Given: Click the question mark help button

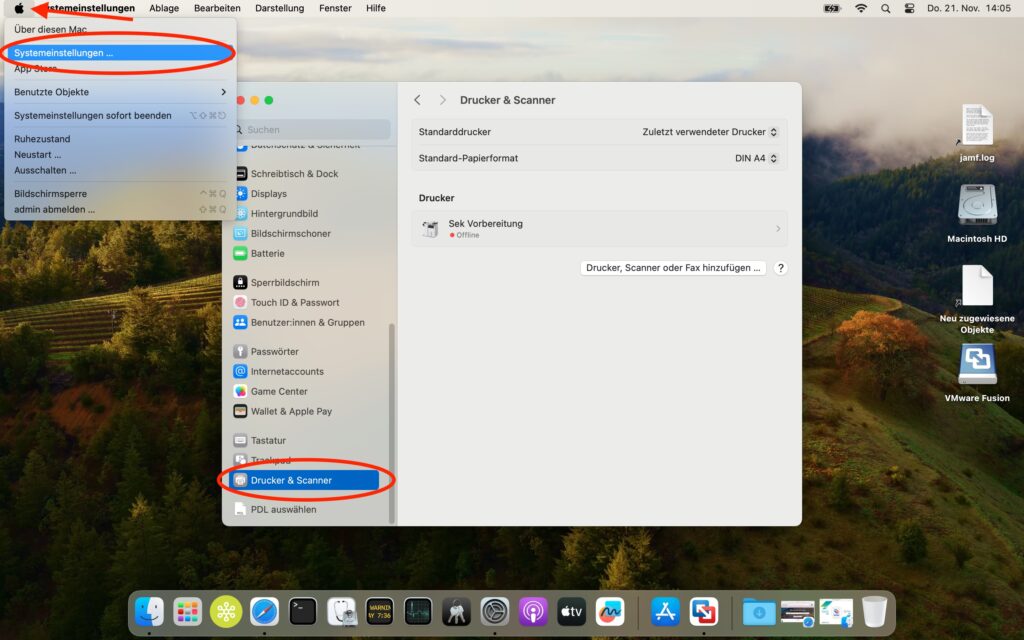Looking at the screenshot, I should 780,268.
